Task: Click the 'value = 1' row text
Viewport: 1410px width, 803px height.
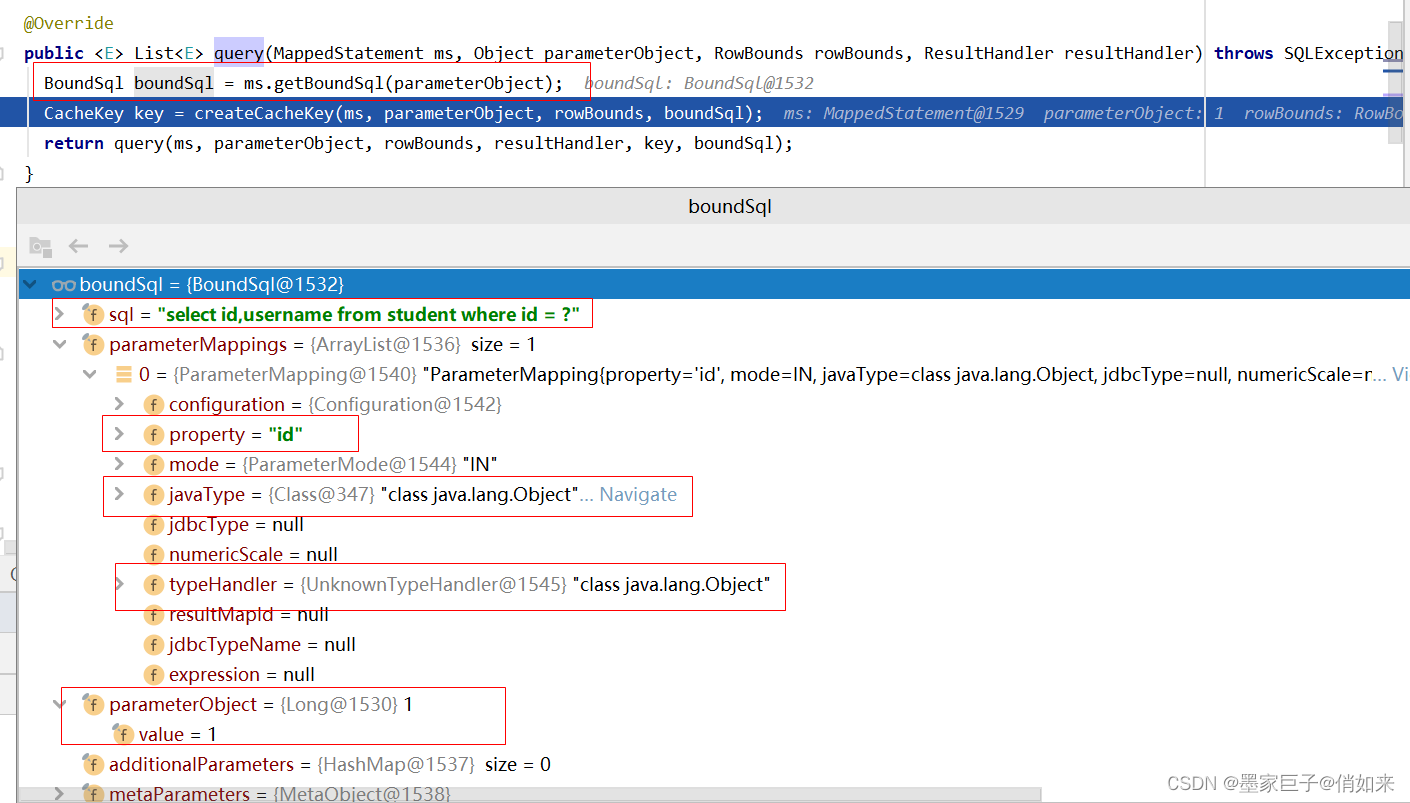Action: (178, 735)
